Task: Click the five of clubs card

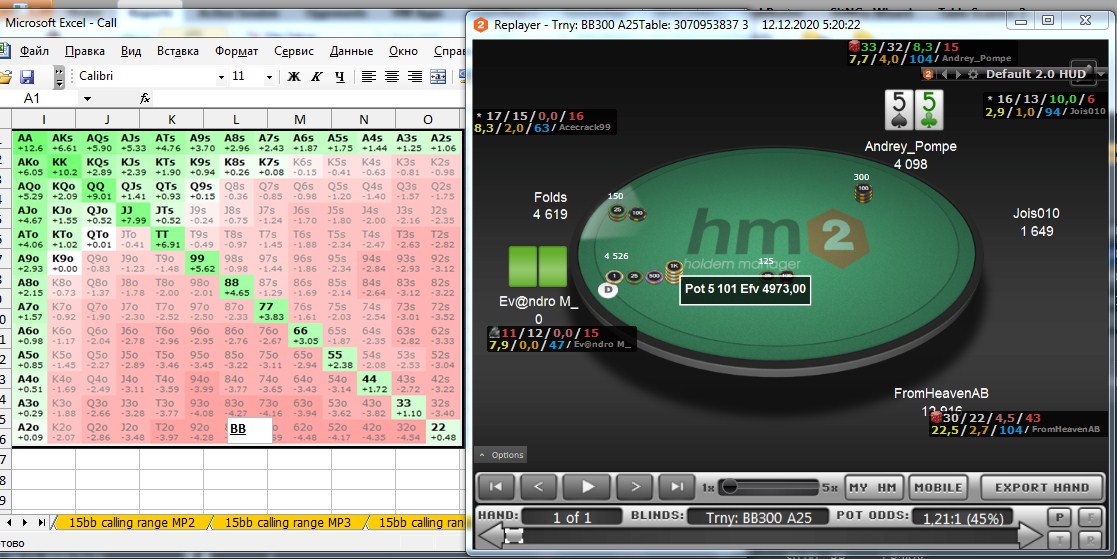Action: click(929, 110)
